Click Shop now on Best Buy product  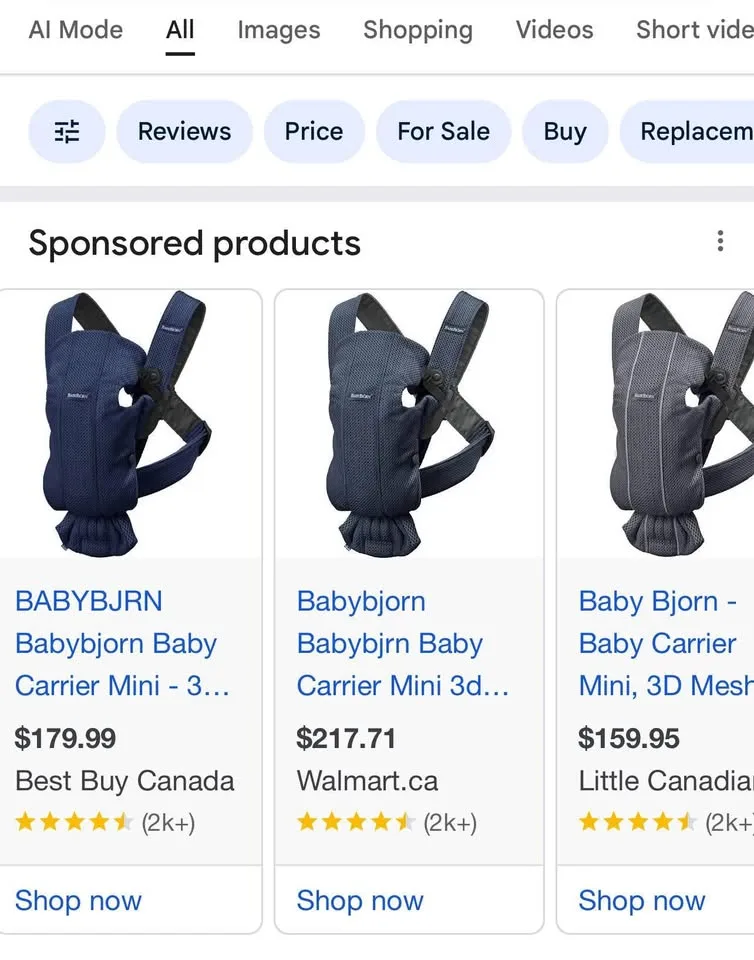click(x=78, y=901)
